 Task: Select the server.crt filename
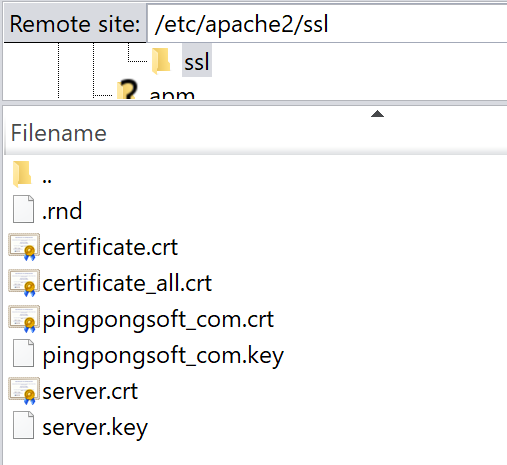tap(90, 391)
